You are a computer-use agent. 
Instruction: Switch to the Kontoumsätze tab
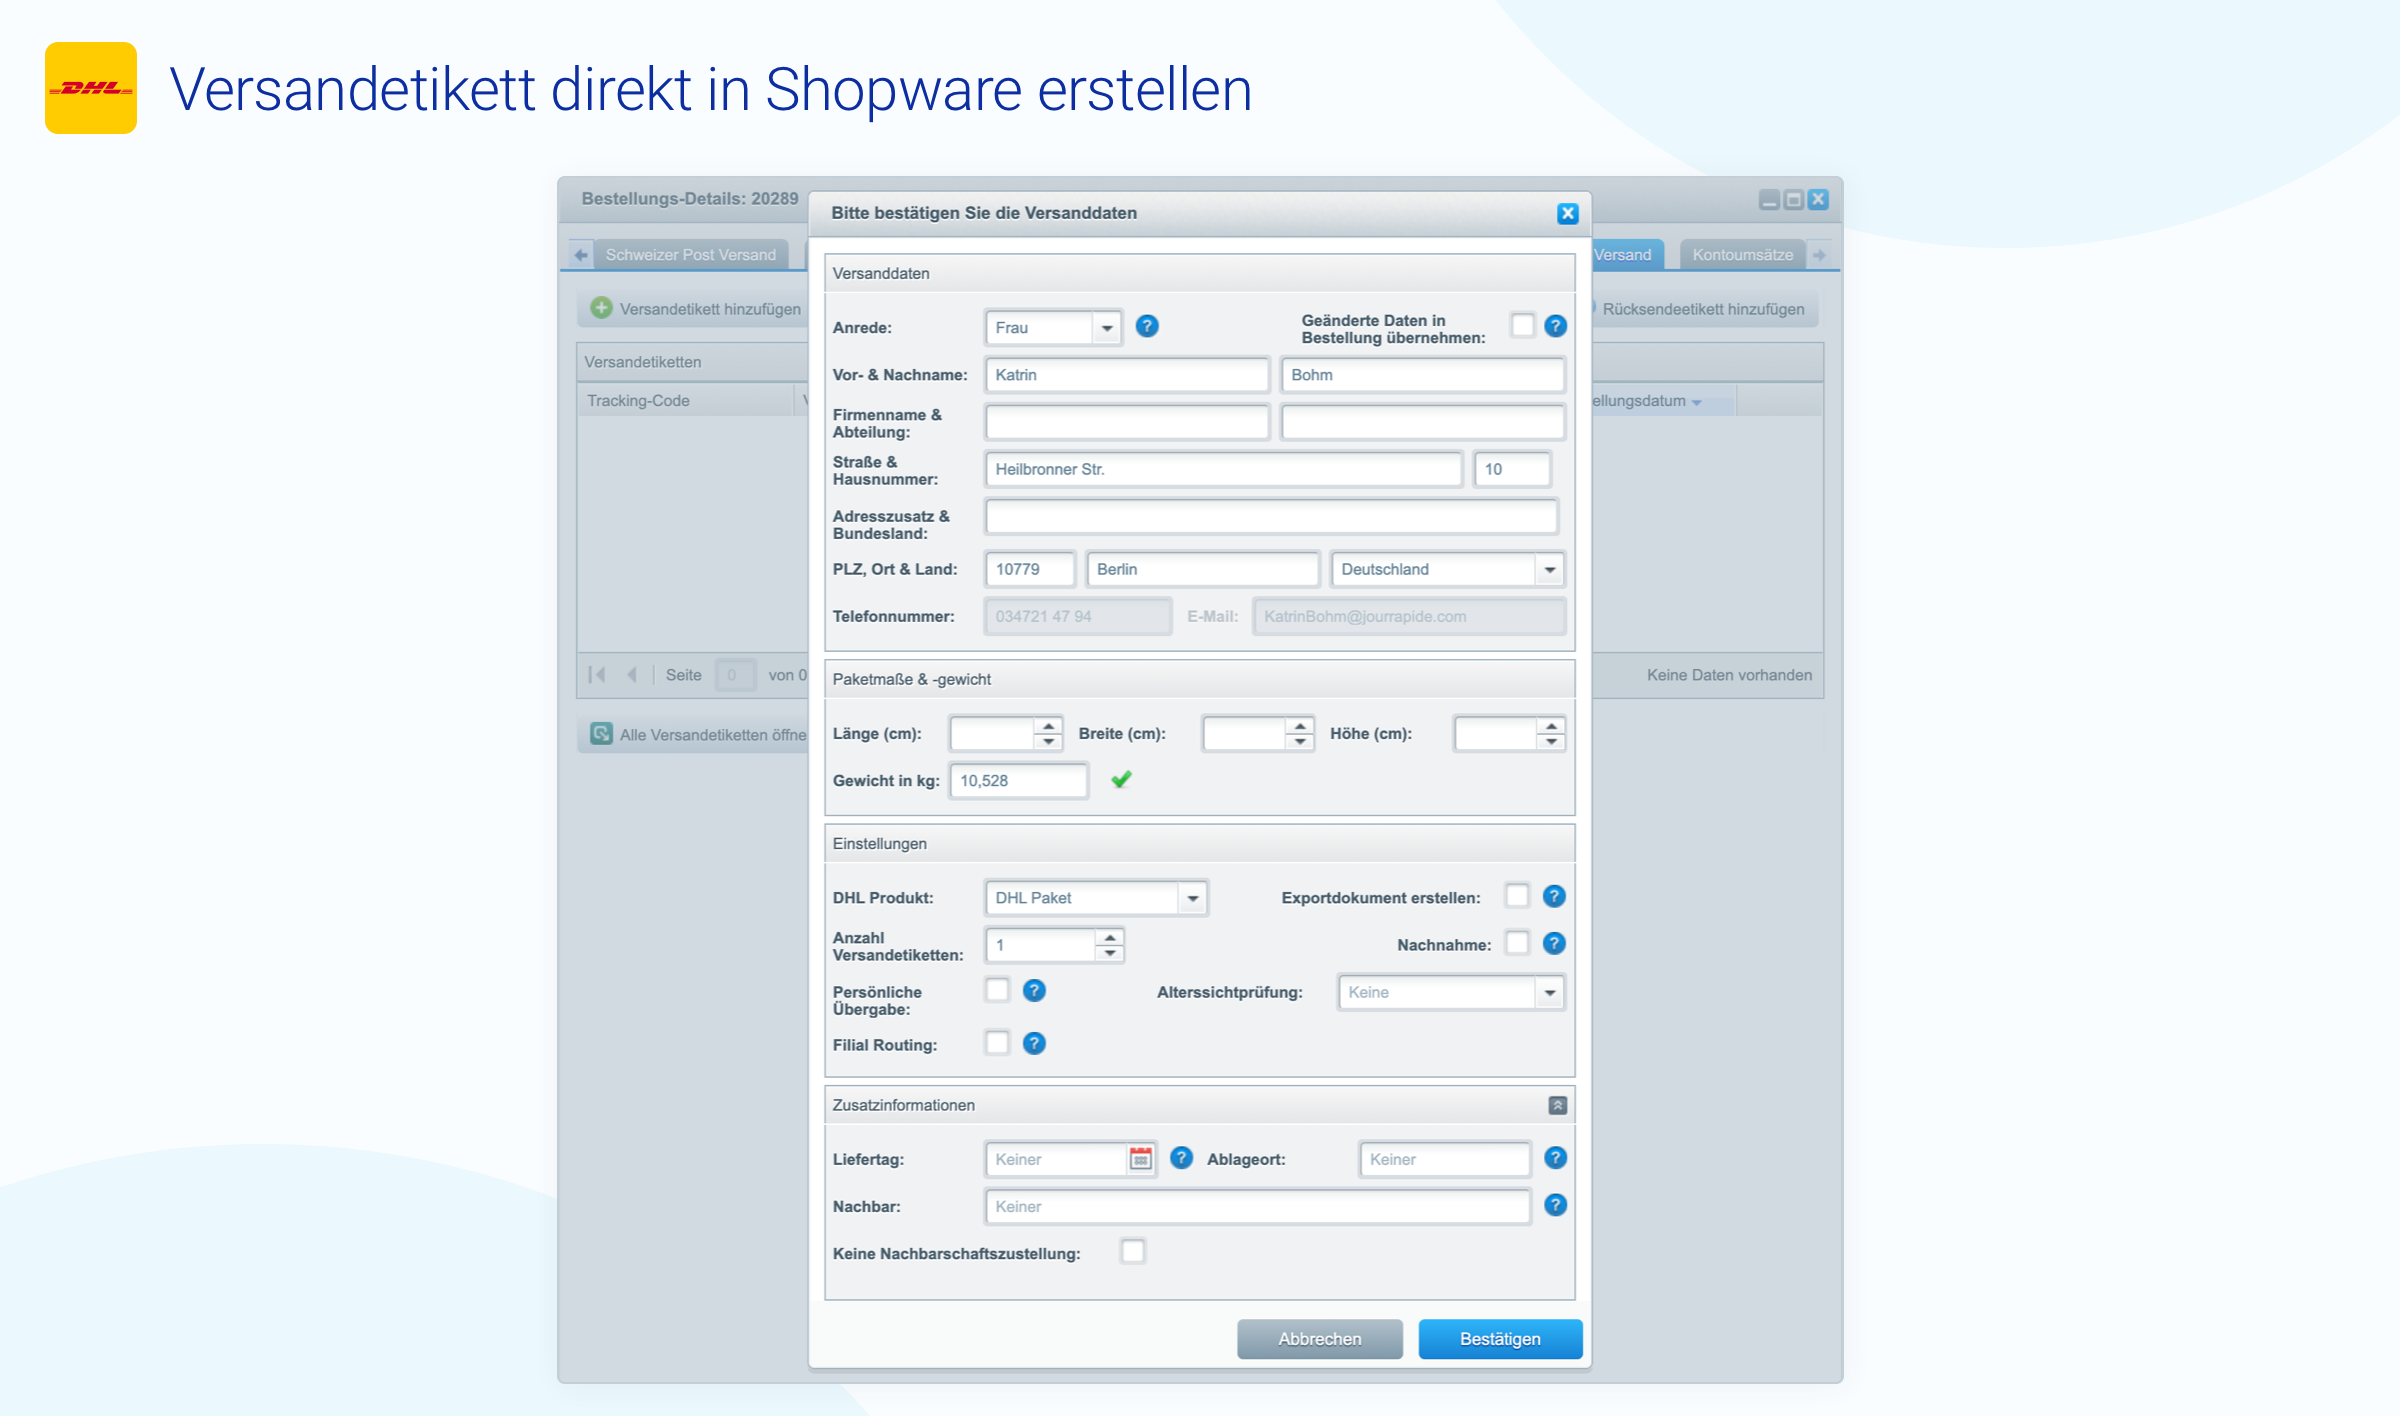click(x=1743, y=255)
